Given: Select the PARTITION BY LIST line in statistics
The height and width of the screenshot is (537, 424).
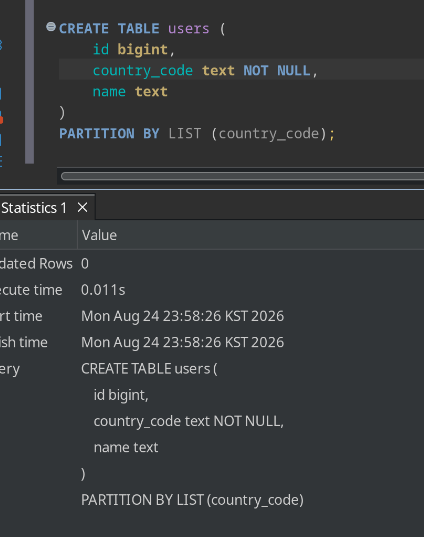Looking at the screenshot, I should tap(192, 500).
